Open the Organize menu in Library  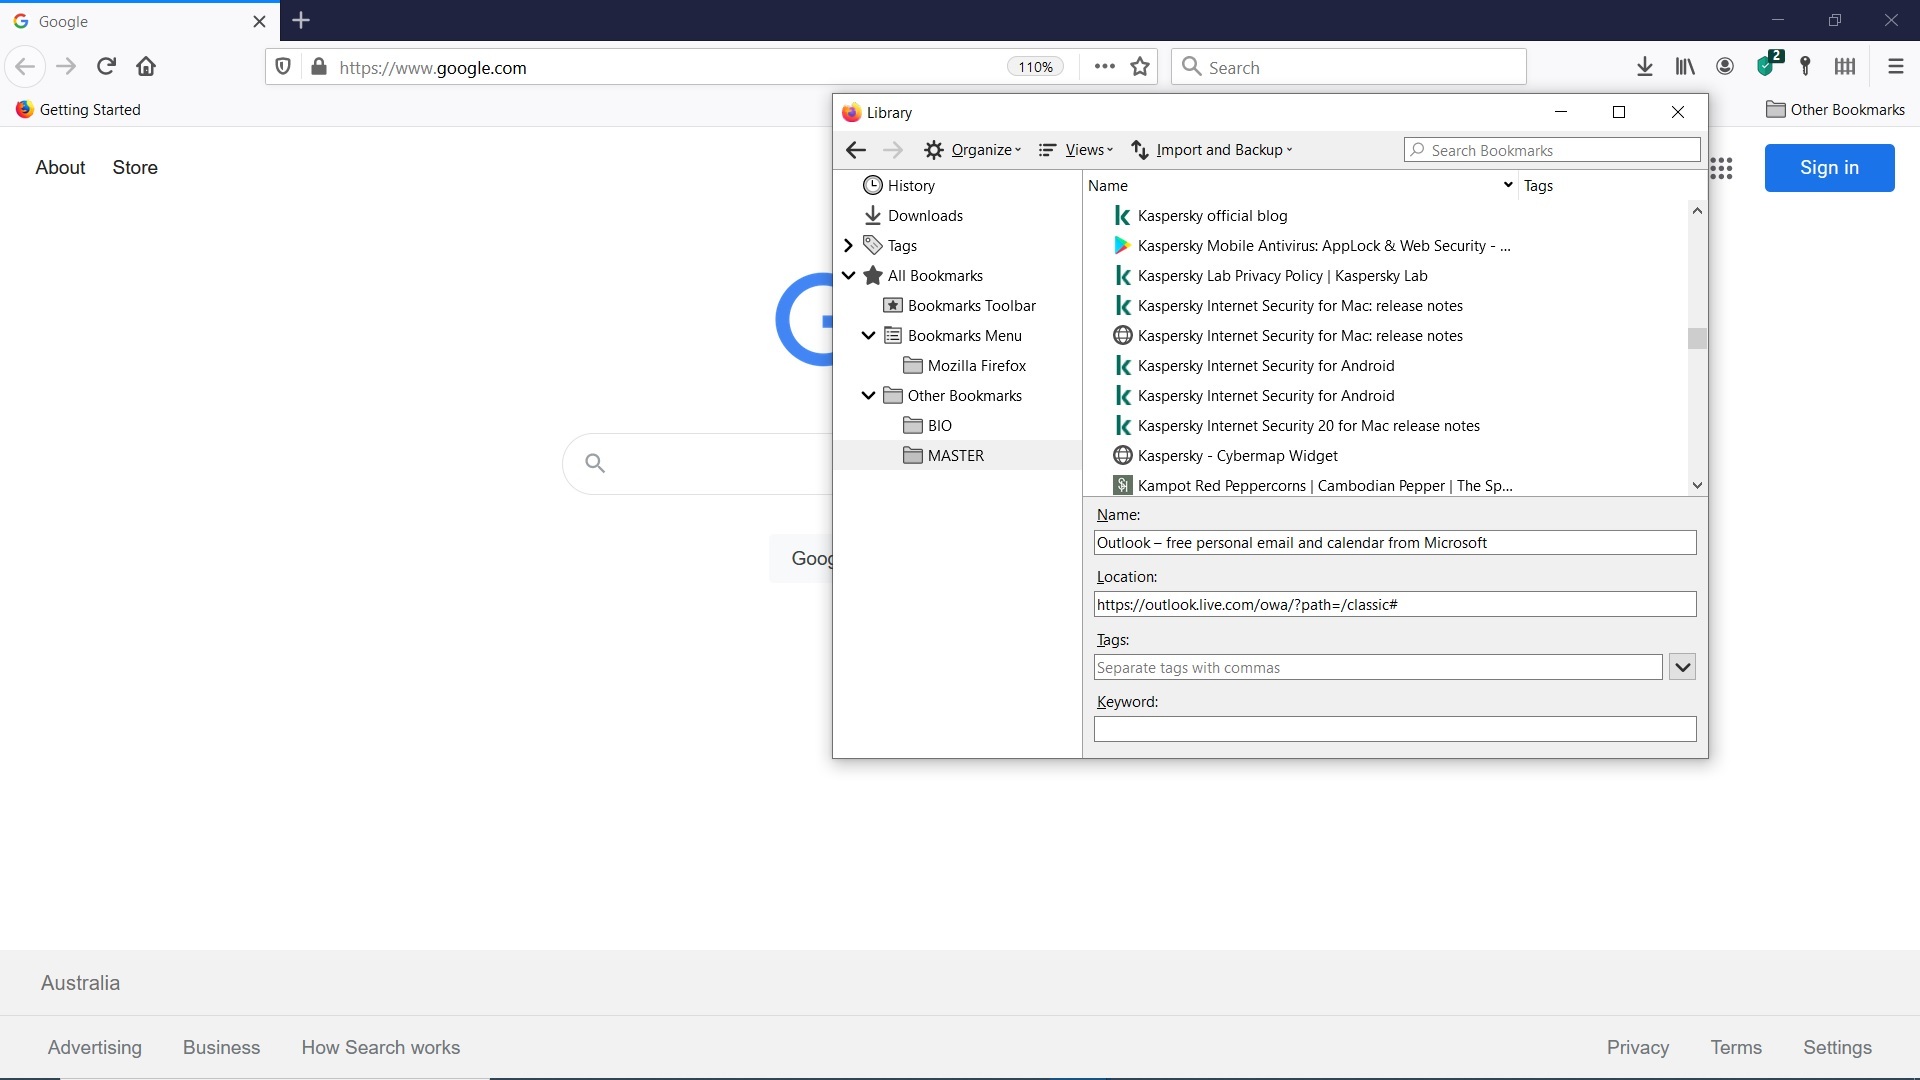[x=972, y=149]
